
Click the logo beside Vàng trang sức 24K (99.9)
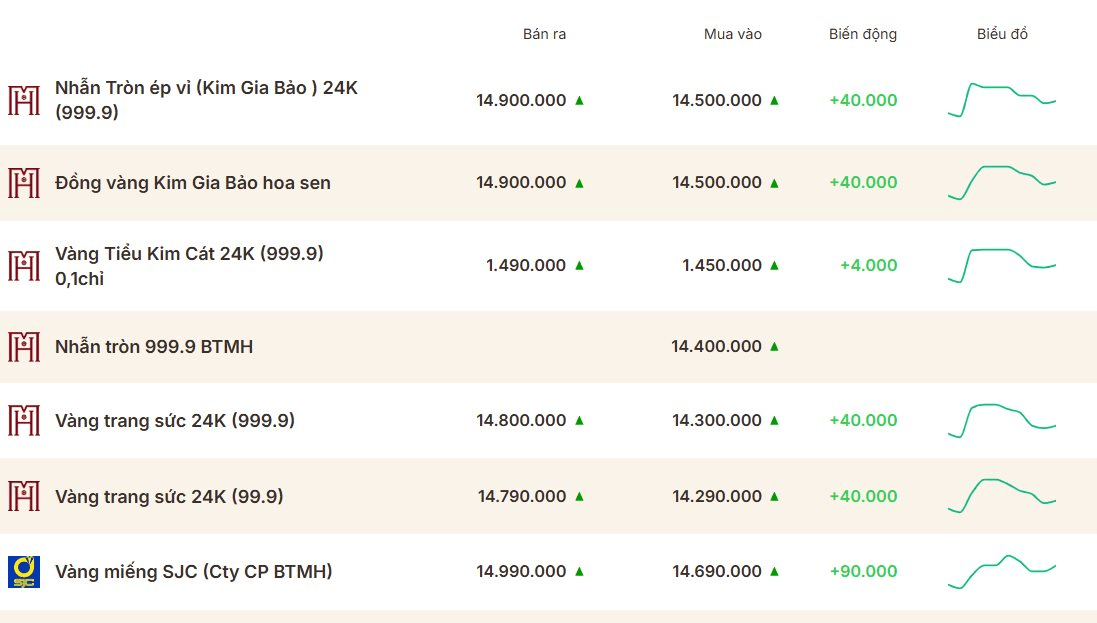24,496
